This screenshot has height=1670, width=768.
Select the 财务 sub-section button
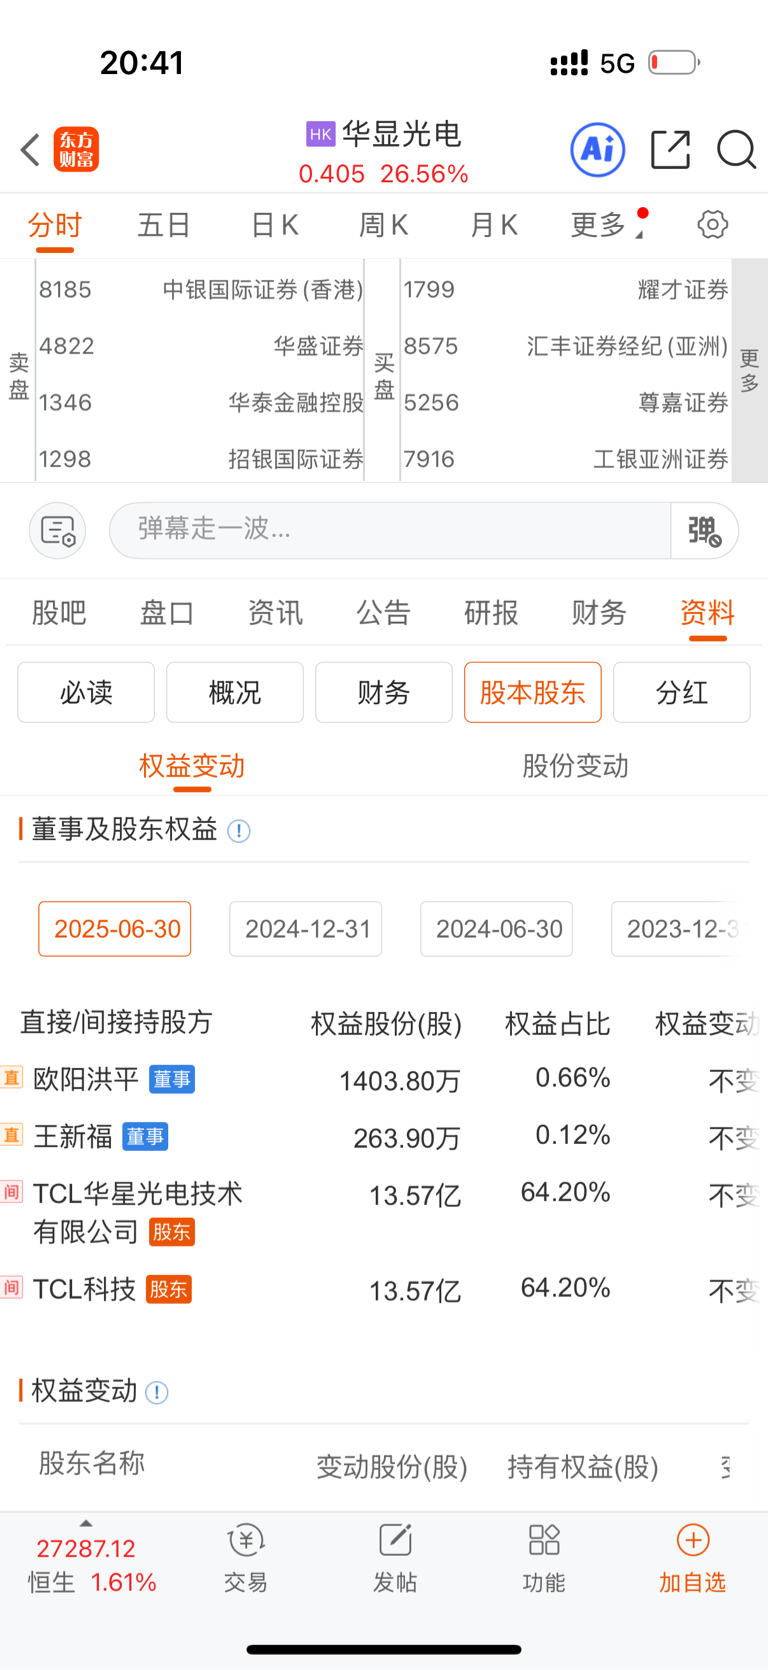(384, 692)
